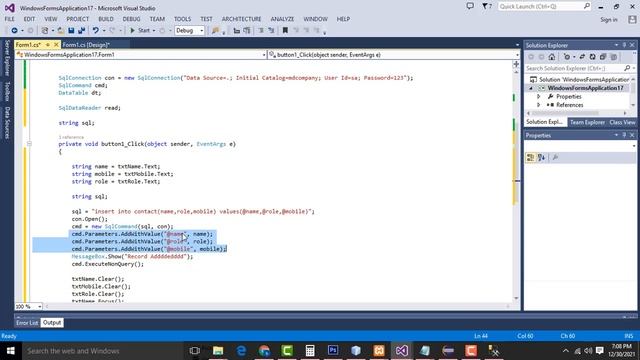
Task: Click the Find in Files toolbar icon
Action: click(216, 31)
